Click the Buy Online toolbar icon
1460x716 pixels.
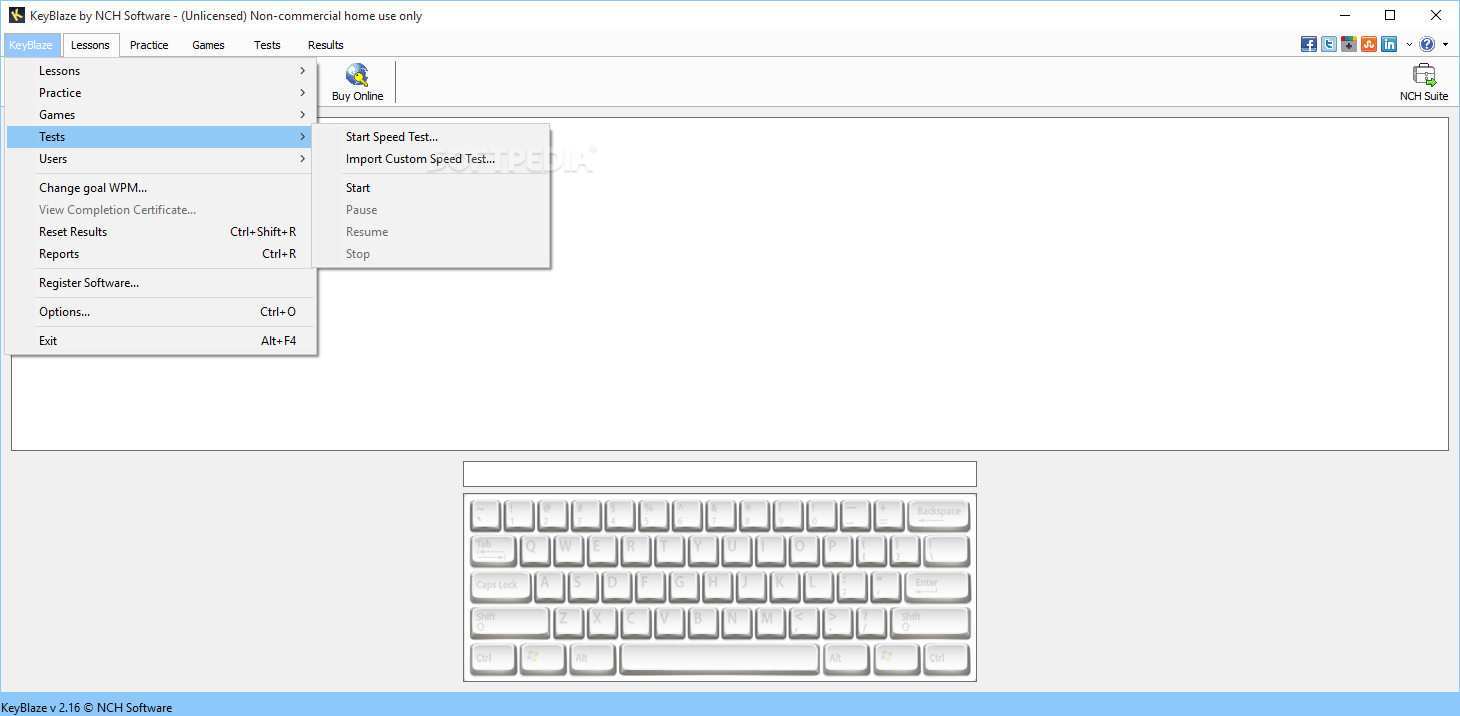pyautogui.click(x=357, y=82)
